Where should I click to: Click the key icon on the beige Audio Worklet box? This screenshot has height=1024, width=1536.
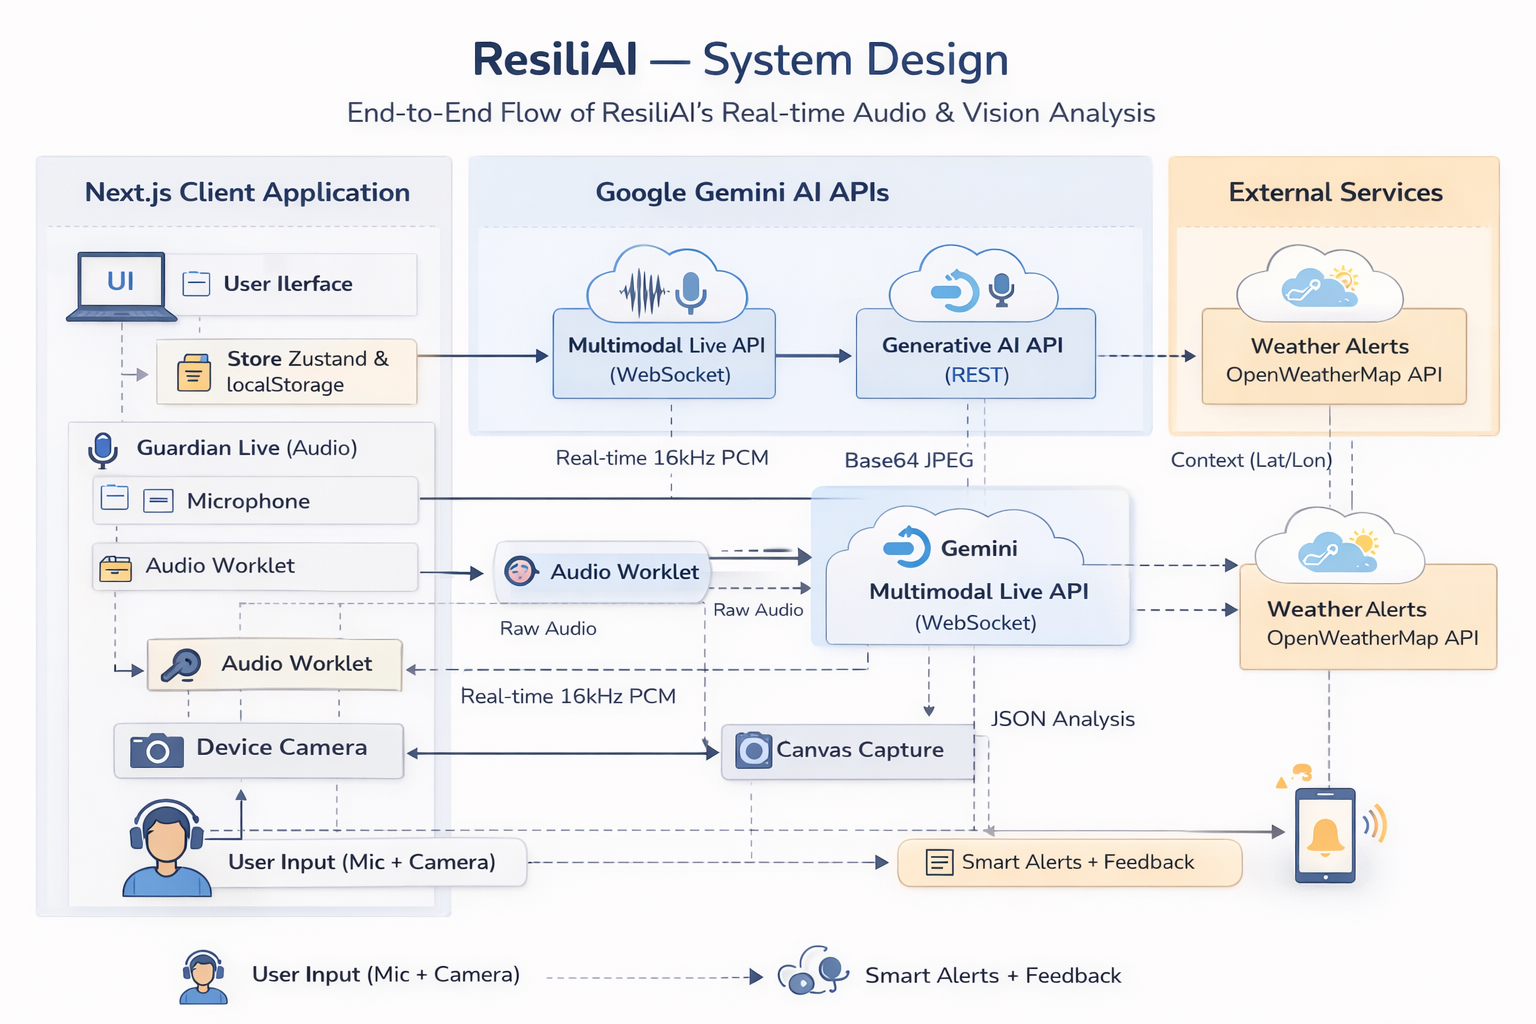(x=182, y=665)
